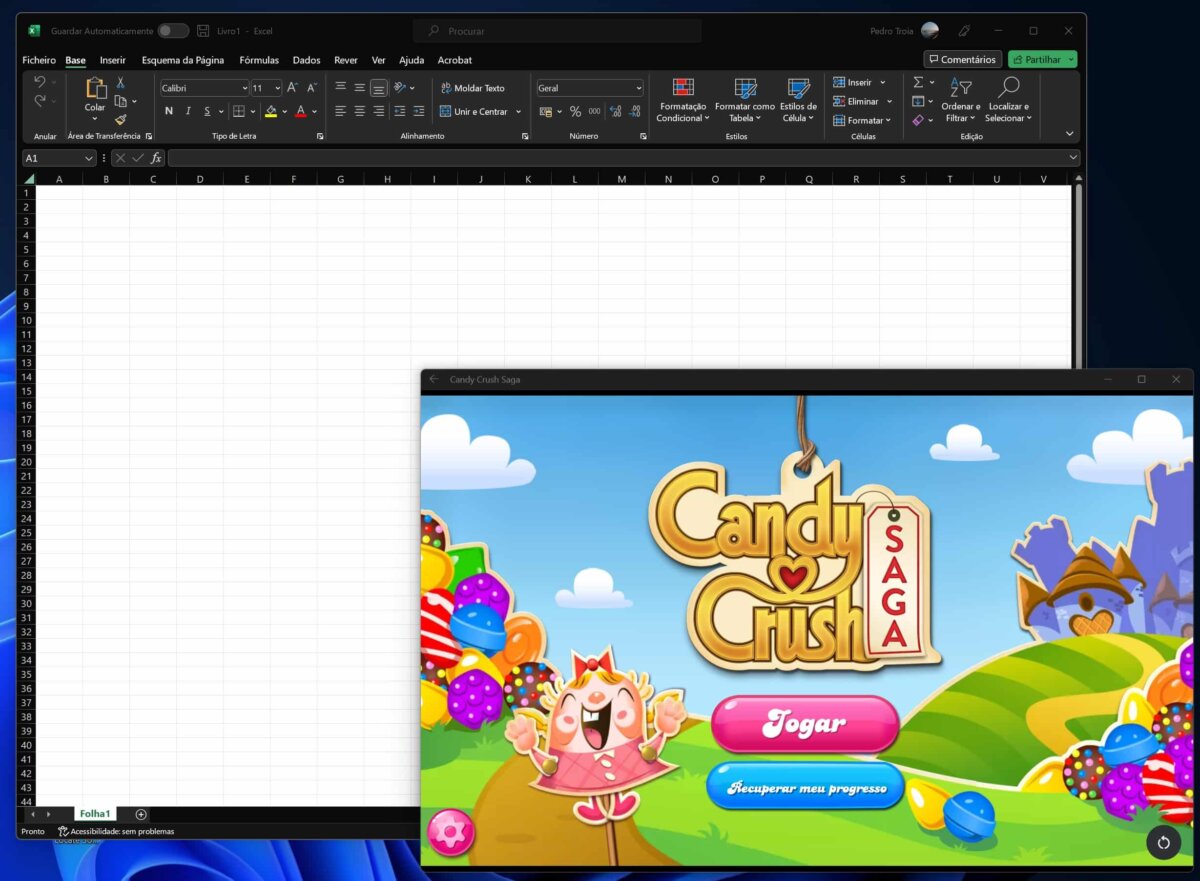The height and width of the screenshot is (881, 1200).
Task: Open the Geral number format dropdown
Action: (638, 88)
